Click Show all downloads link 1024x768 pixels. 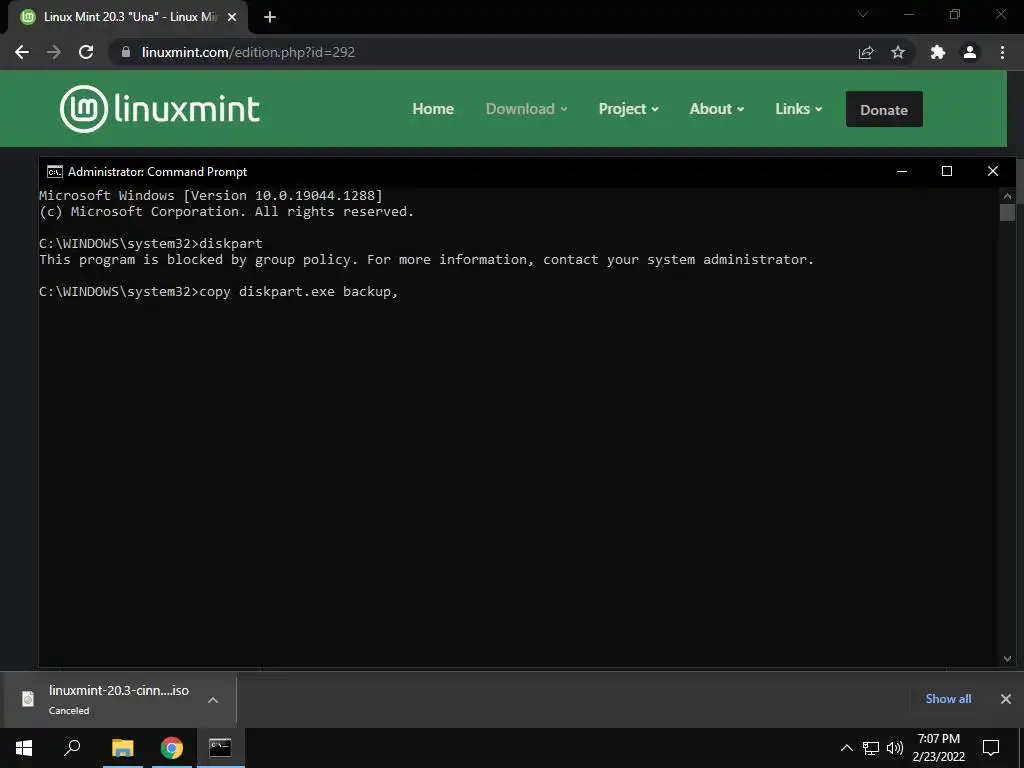click(x=948, y=699)
